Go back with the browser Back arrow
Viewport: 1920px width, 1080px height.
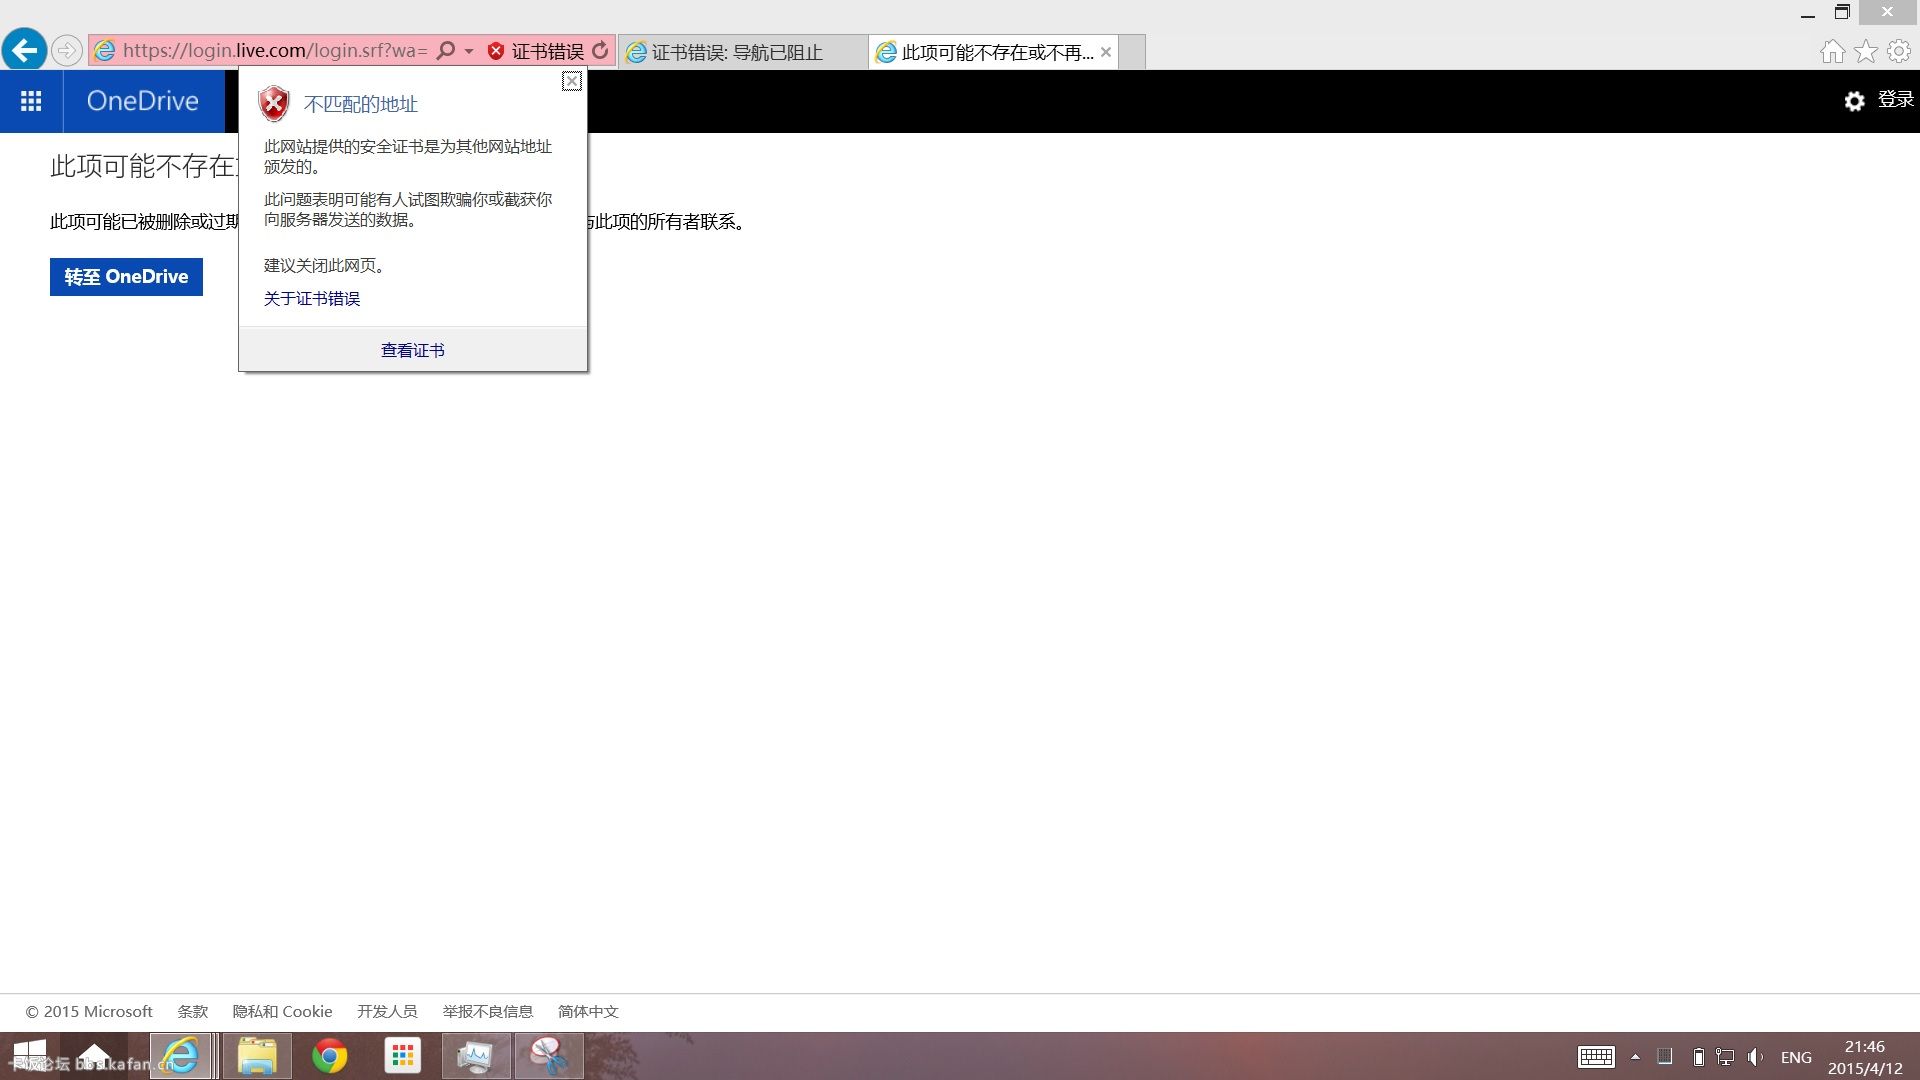coord(25,50)
